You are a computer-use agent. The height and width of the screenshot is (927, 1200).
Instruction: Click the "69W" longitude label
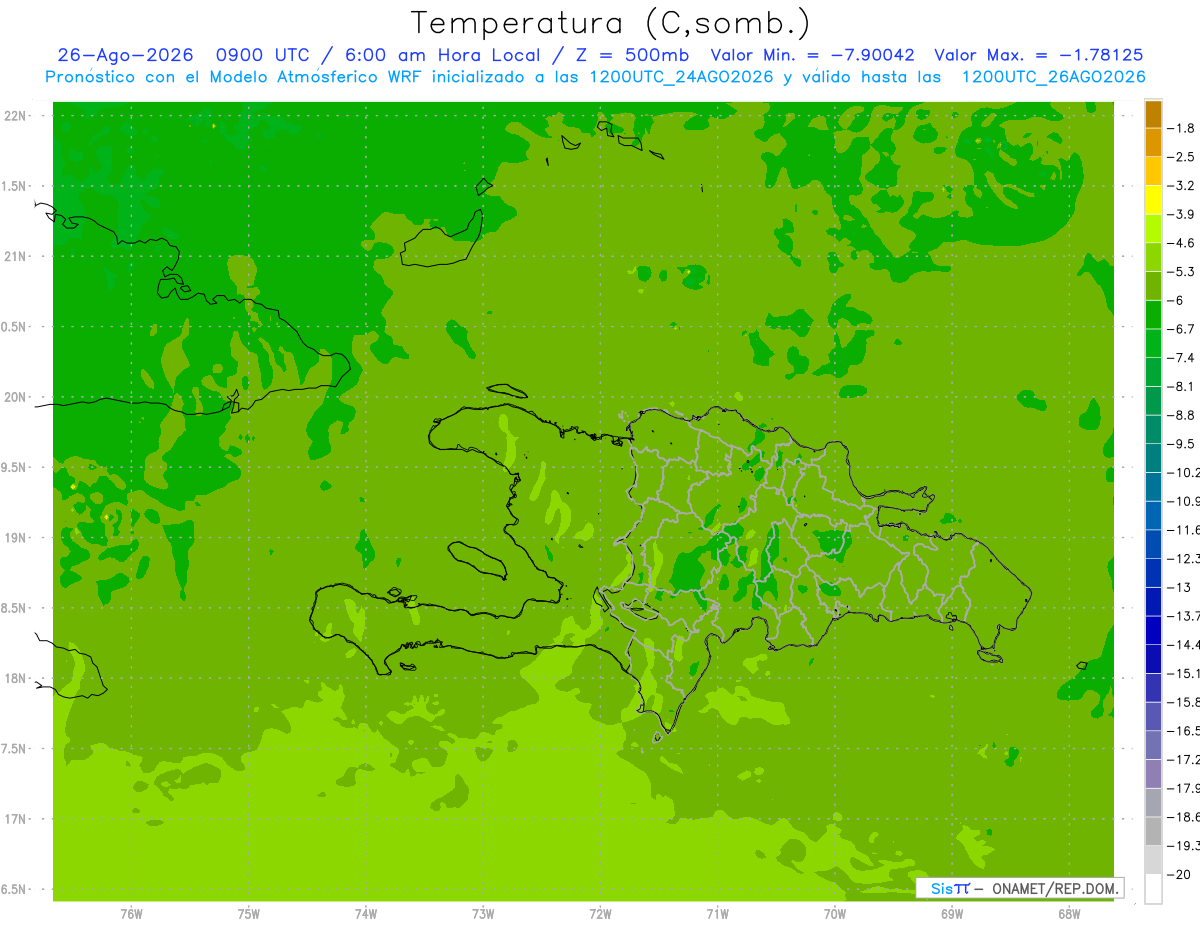point(952,914)
